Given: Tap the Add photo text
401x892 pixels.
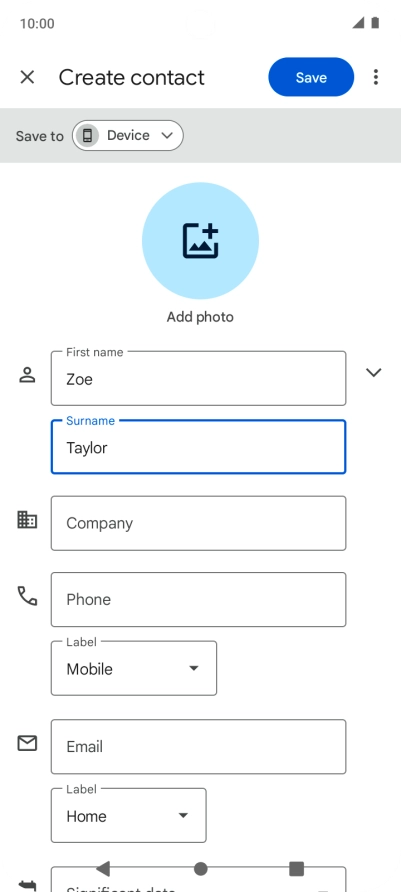Looking at the screenshot, I should coord(200,317).
